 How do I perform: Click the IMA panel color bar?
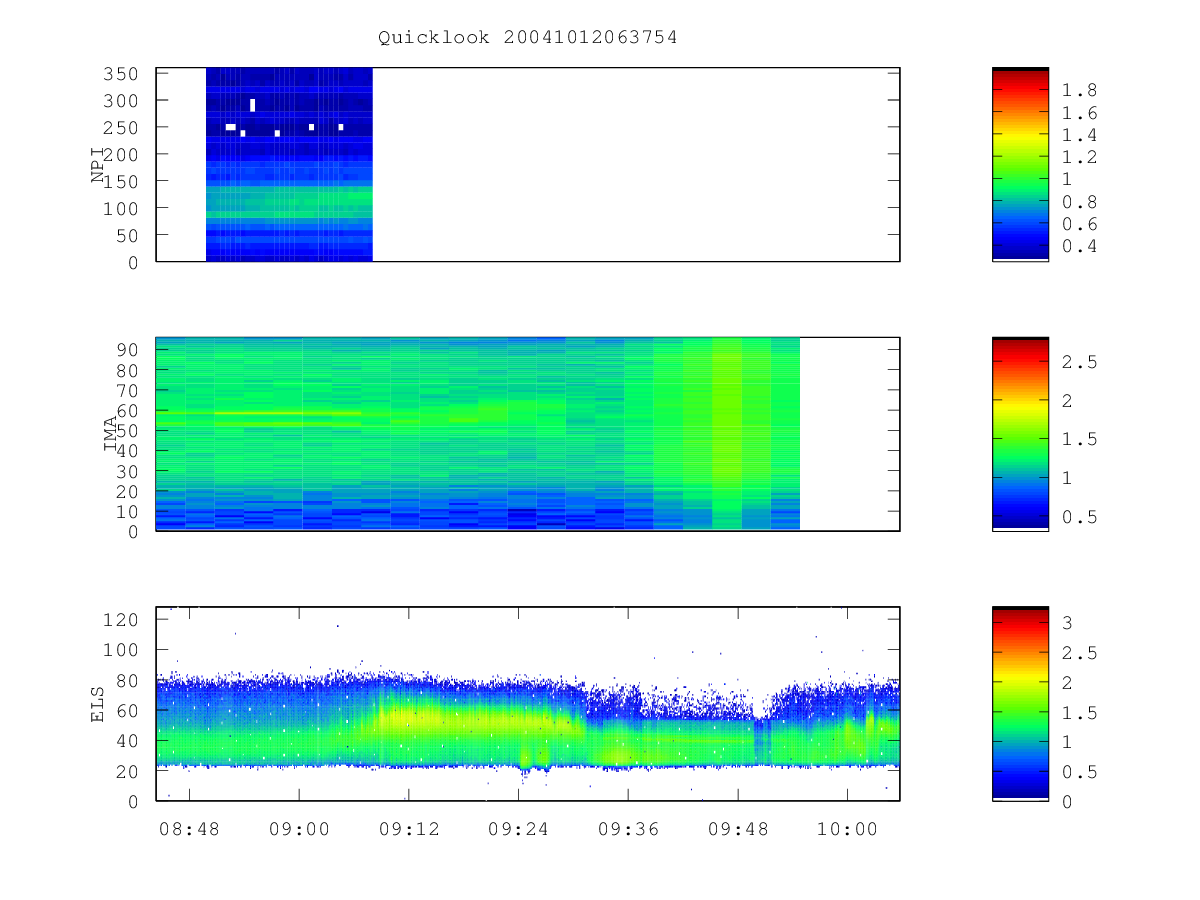(1020, 434)
